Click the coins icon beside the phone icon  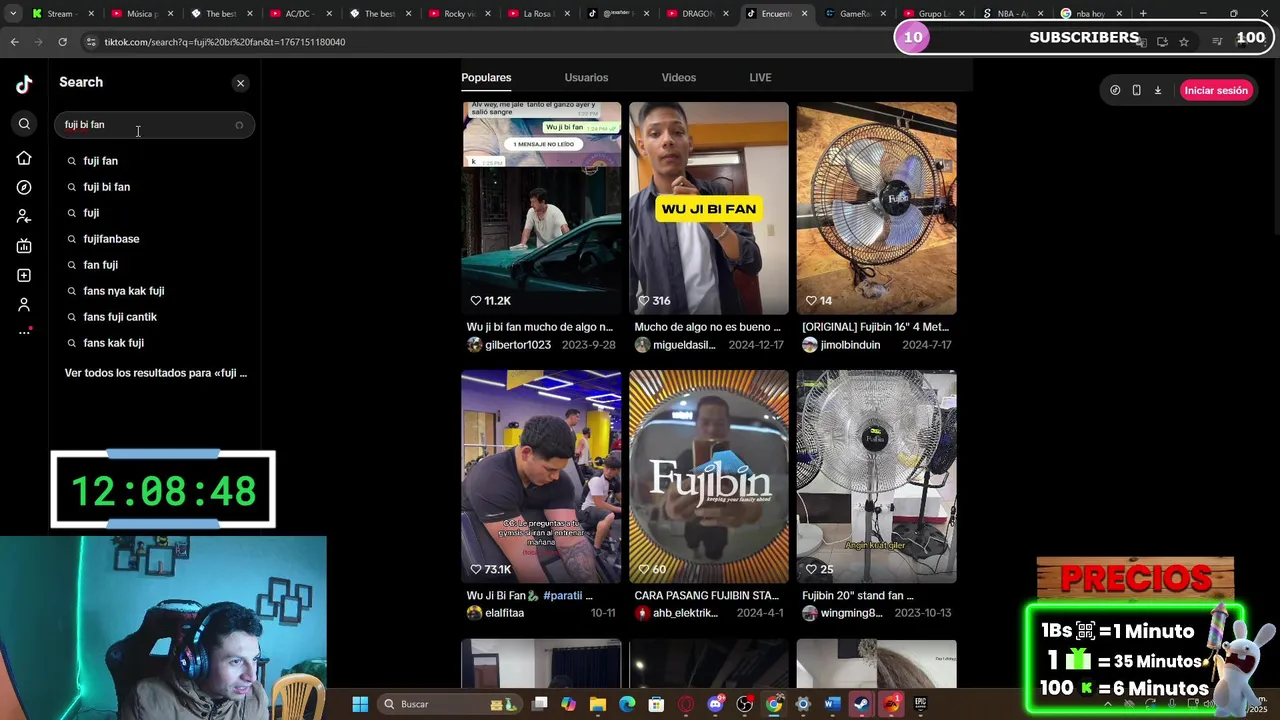(x=1115, y=90)
